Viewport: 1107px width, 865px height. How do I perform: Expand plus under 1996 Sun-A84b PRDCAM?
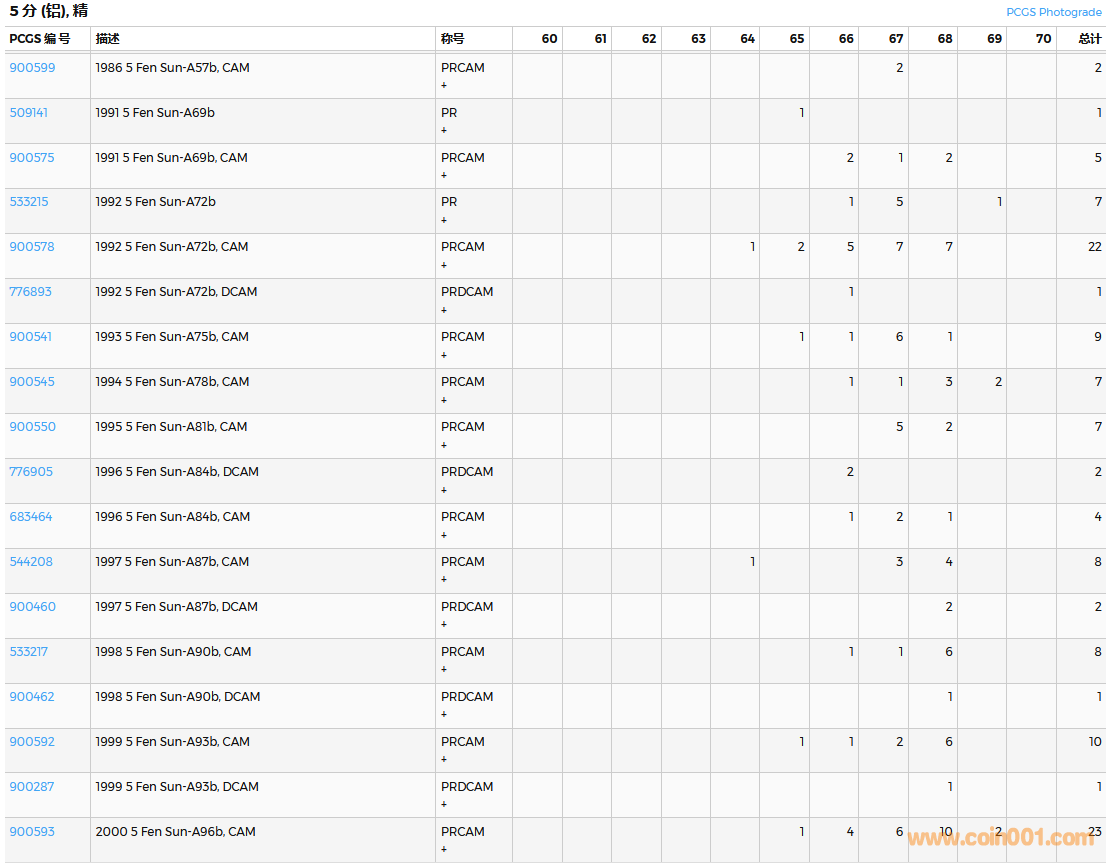pyautogui.click(x=444, y=491)
